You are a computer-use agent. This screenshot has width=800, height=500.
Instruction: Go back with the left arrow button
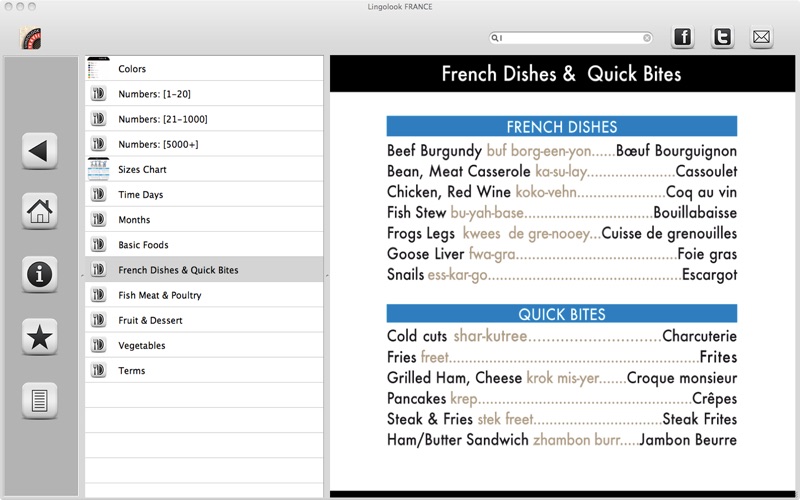point(40,151)
